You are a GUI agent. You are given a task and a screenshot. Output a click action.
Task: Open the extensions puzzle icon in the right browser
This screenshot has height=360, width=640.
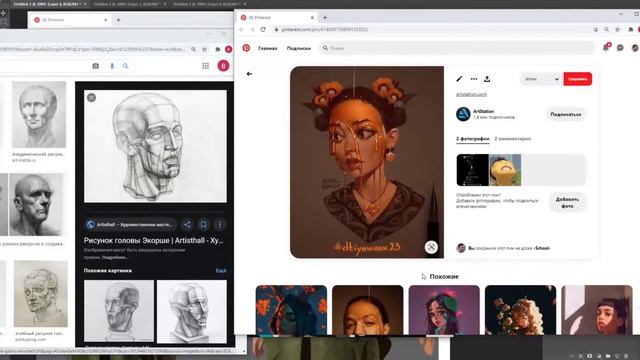pyautogui.click(x=630, y=29)
